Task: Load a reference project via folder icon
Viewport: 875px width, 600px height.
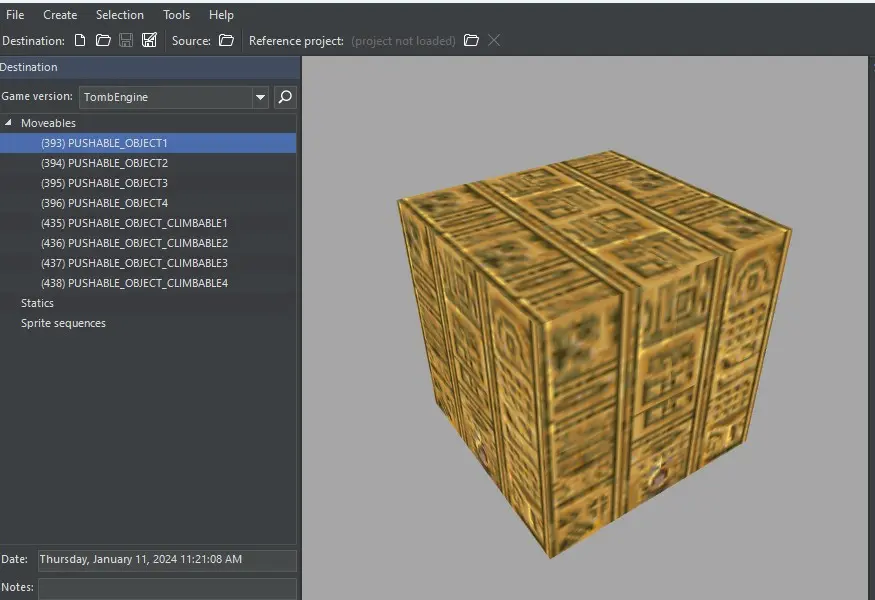Action: pos(471,41)
